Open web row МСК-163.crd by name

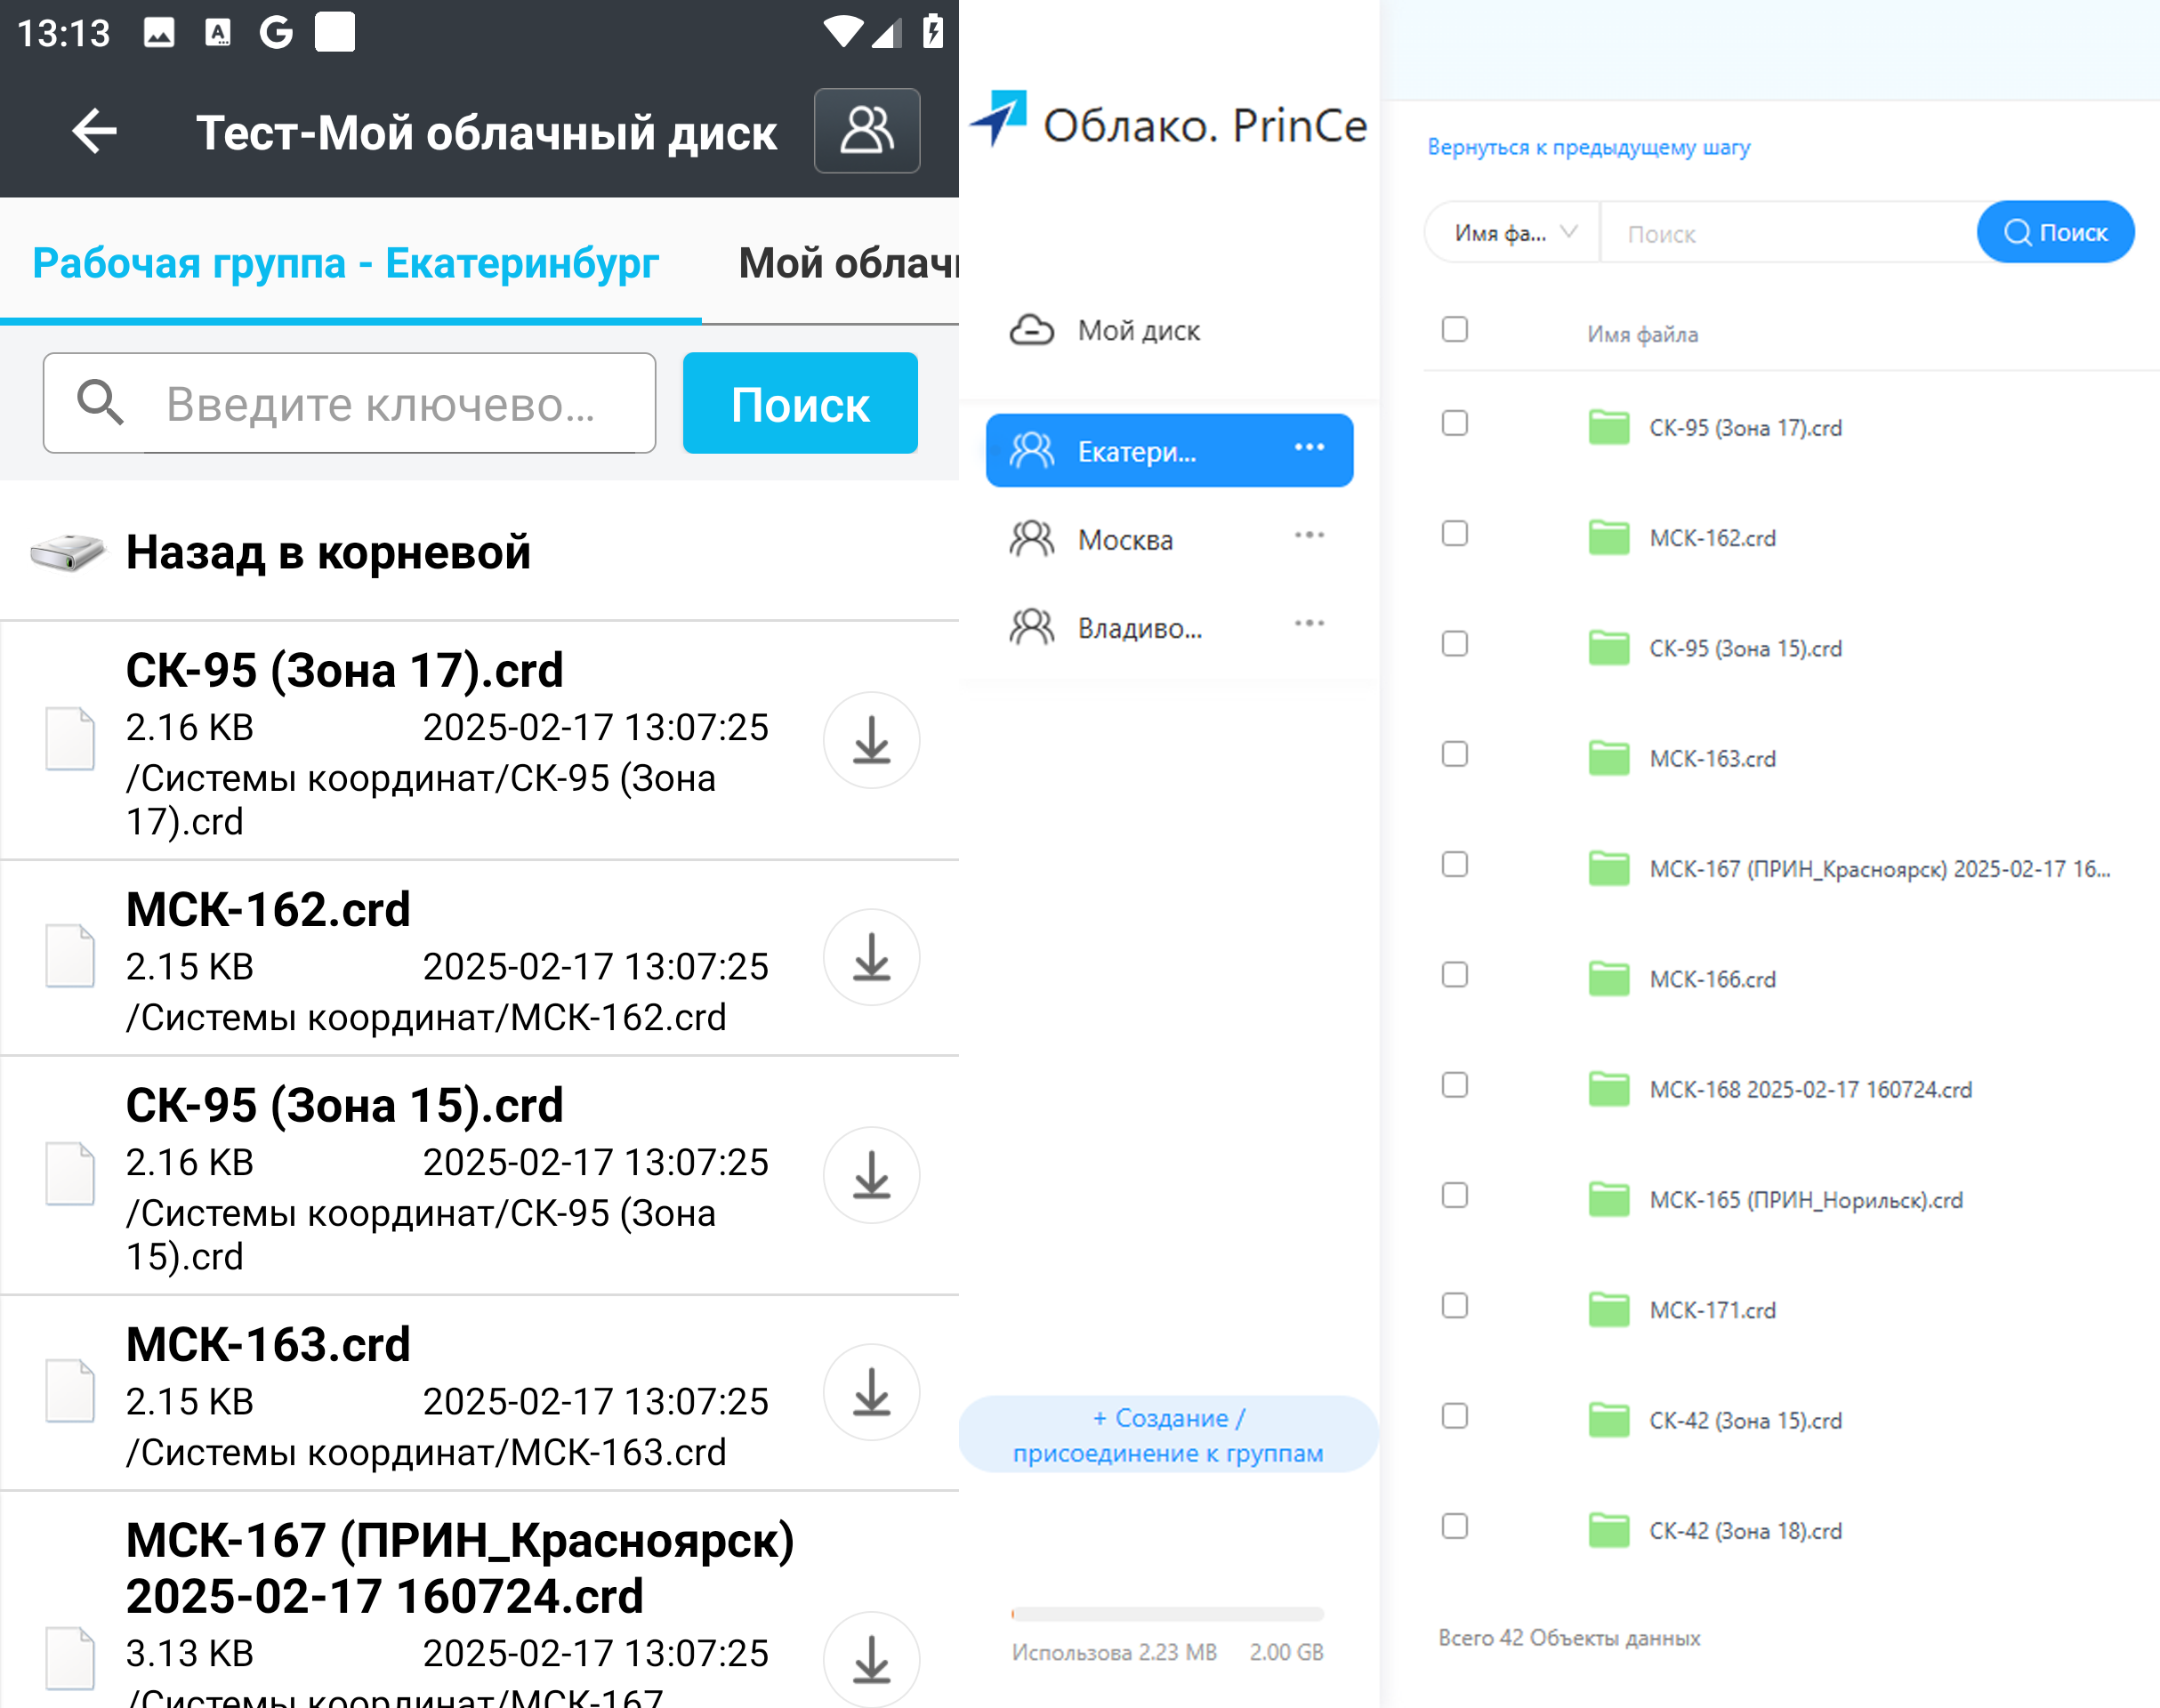pyautogui.click(x=1712, y=758)
